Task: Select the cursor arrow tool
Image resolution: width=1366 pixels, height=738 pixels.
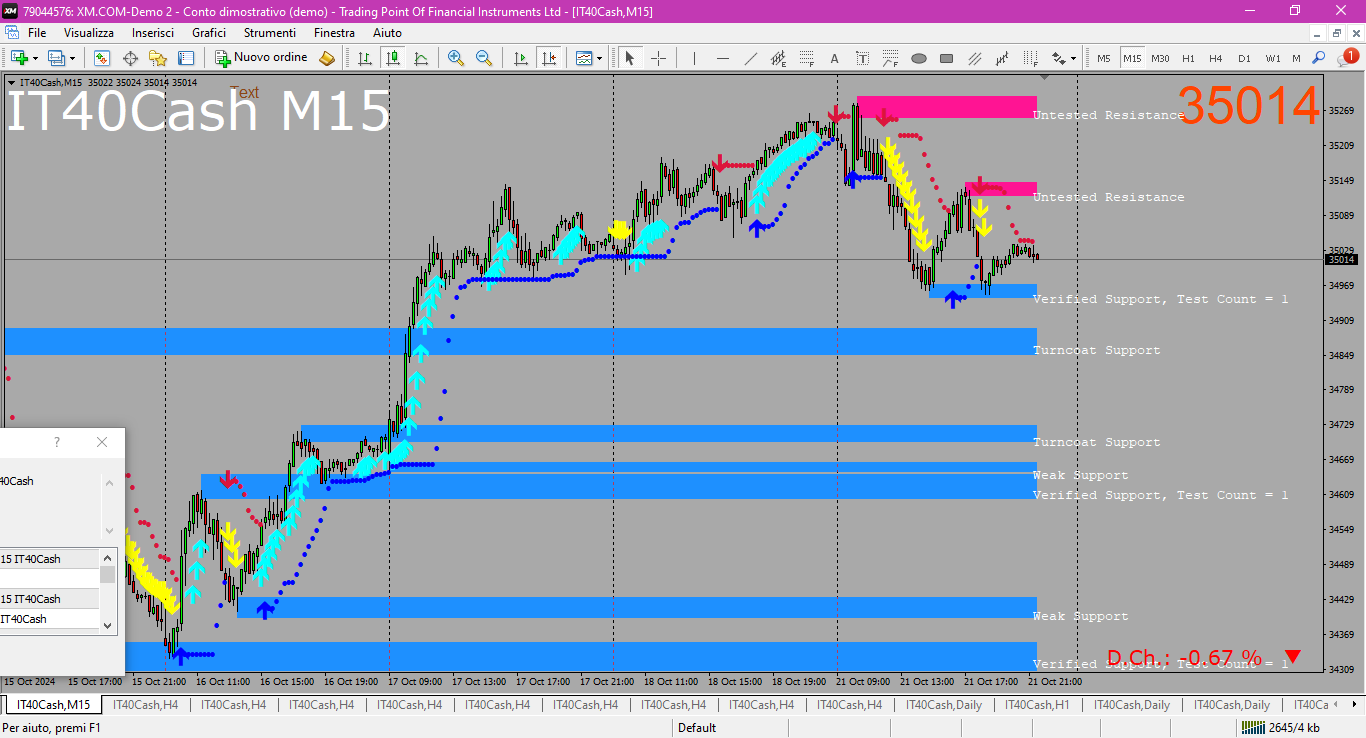Action: [x=630, y=58]
